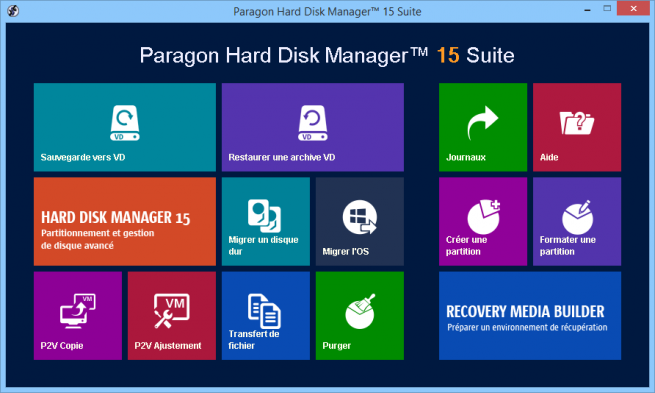Open the Recovery Media Builder tile
655x393 pixels.
530,316
